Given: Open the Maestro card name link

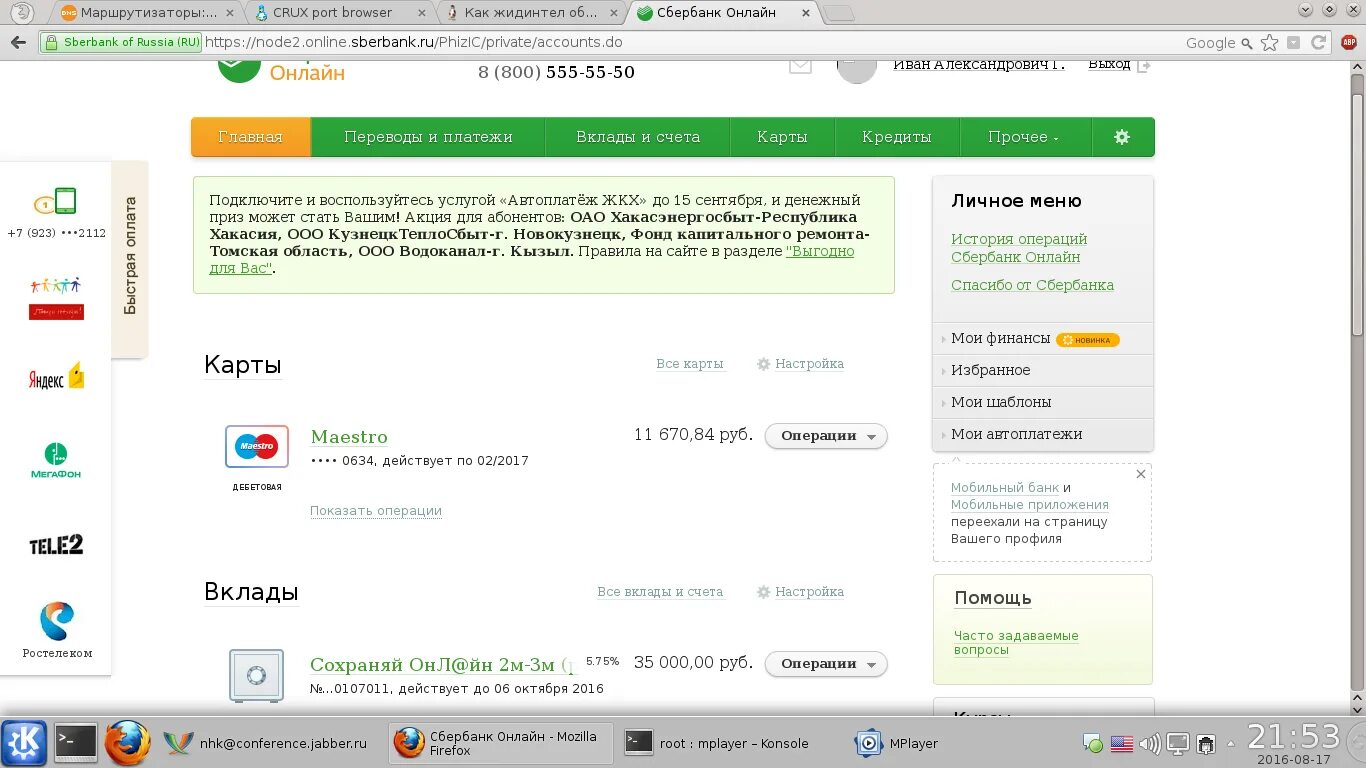Looking at the screenshot, I should click(349, 437).
